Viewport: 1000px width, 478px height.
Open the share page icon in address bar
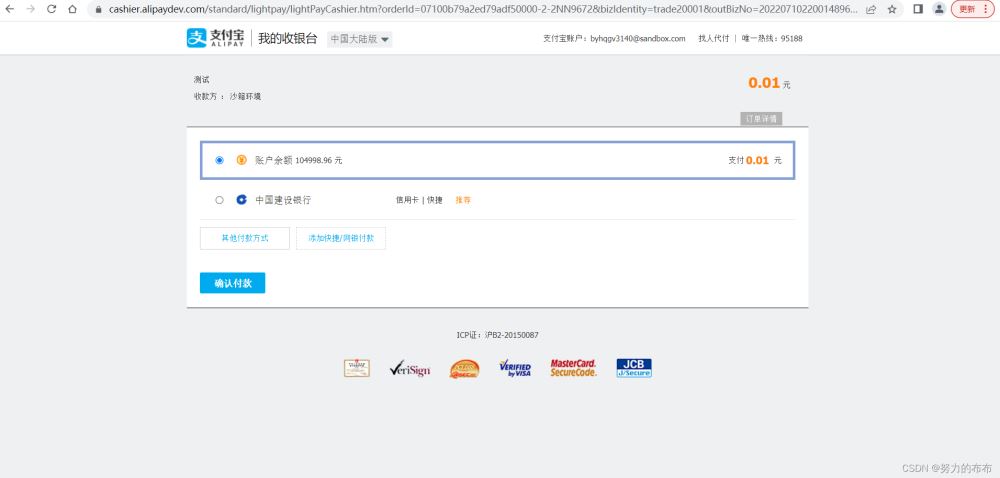871,9
